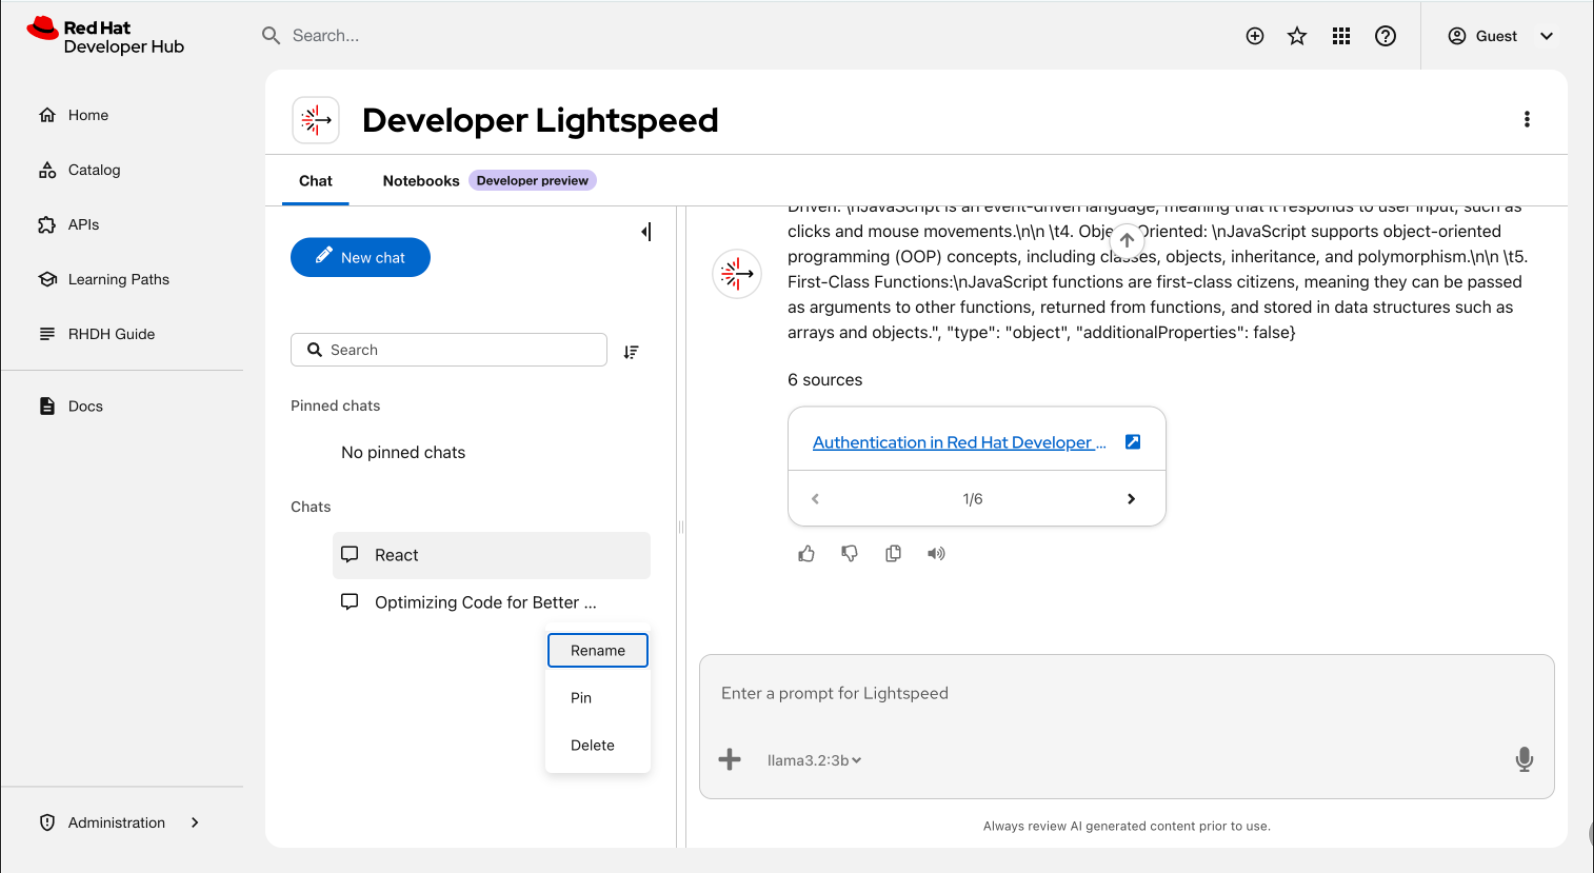Click the No pinned chats text

(x=403, y=452)
